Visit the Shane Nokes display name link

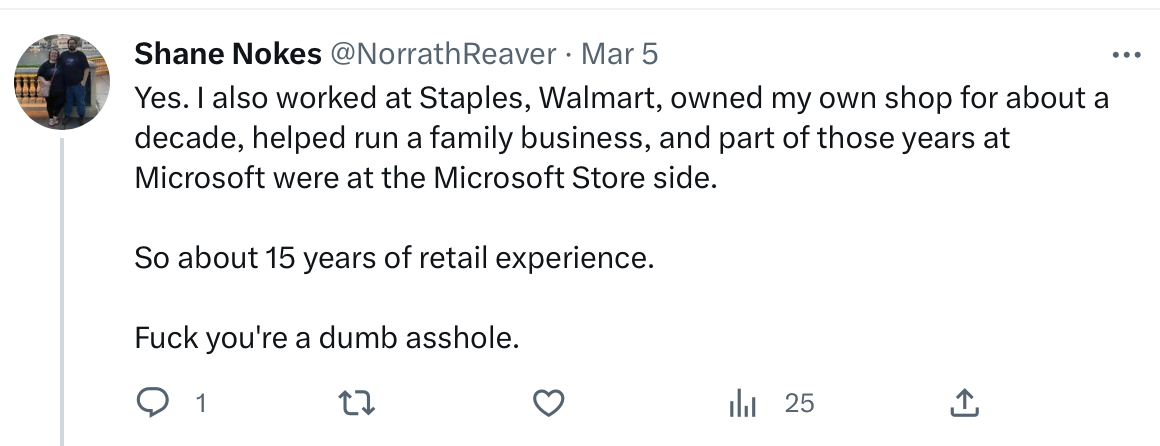tap(228, 54)
